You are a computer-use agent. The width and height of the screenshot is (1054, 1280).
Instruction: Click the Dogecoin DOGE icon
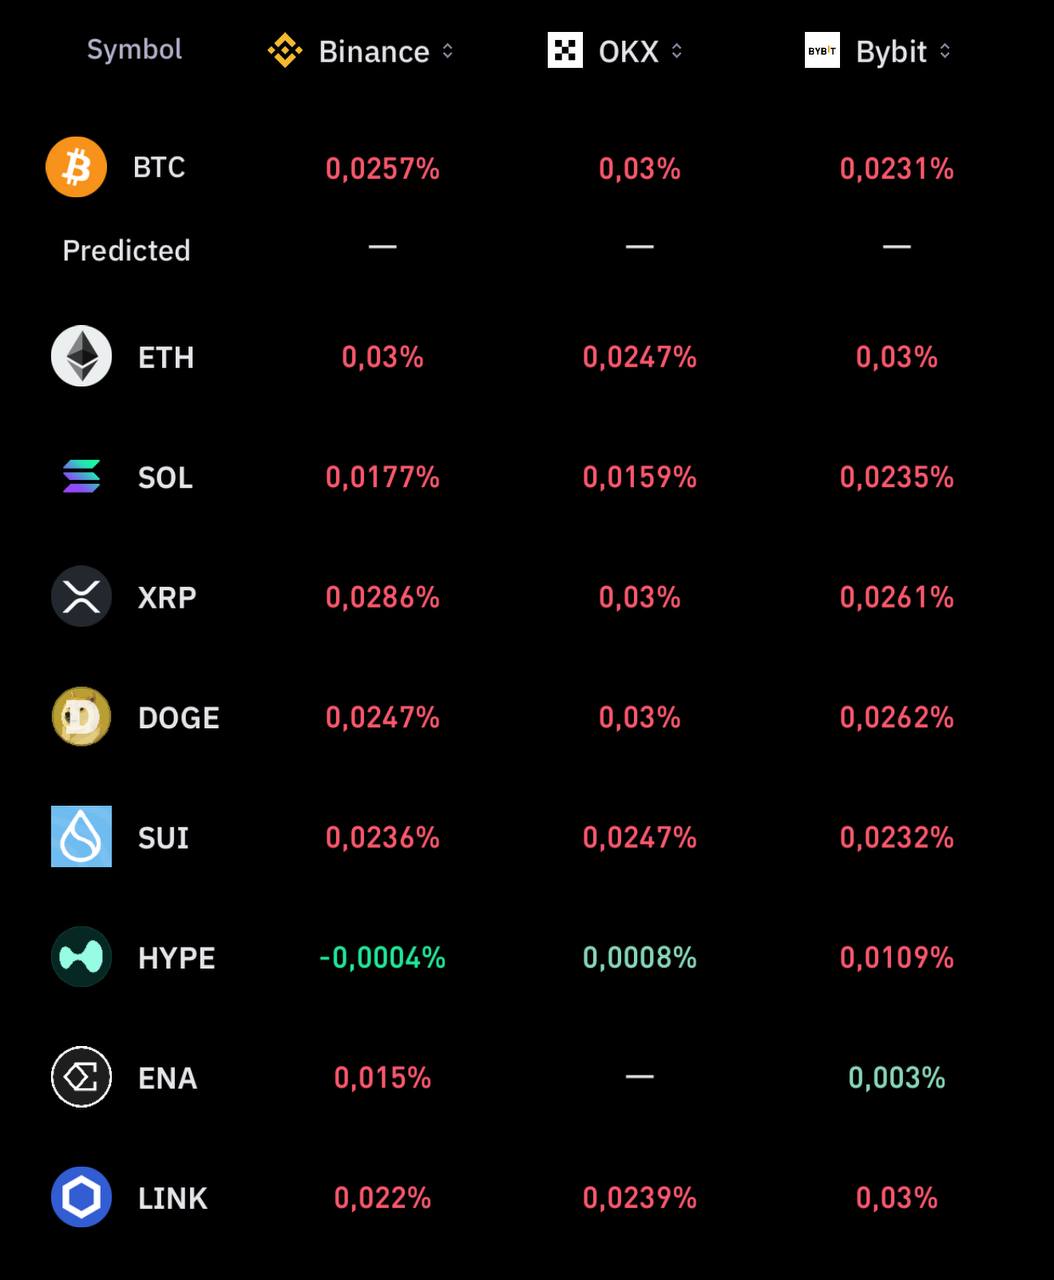click(81, 716)
